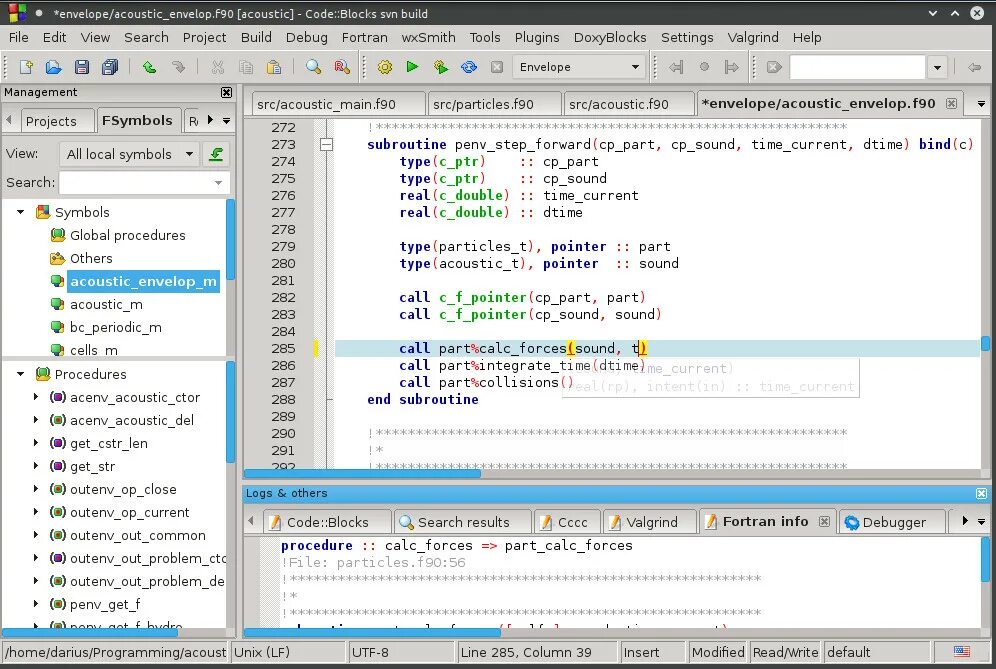Switch to the src/particles.f90 tab
This screenshot has width=996, height=669.
pyautogui.click(x=483, y=104)
